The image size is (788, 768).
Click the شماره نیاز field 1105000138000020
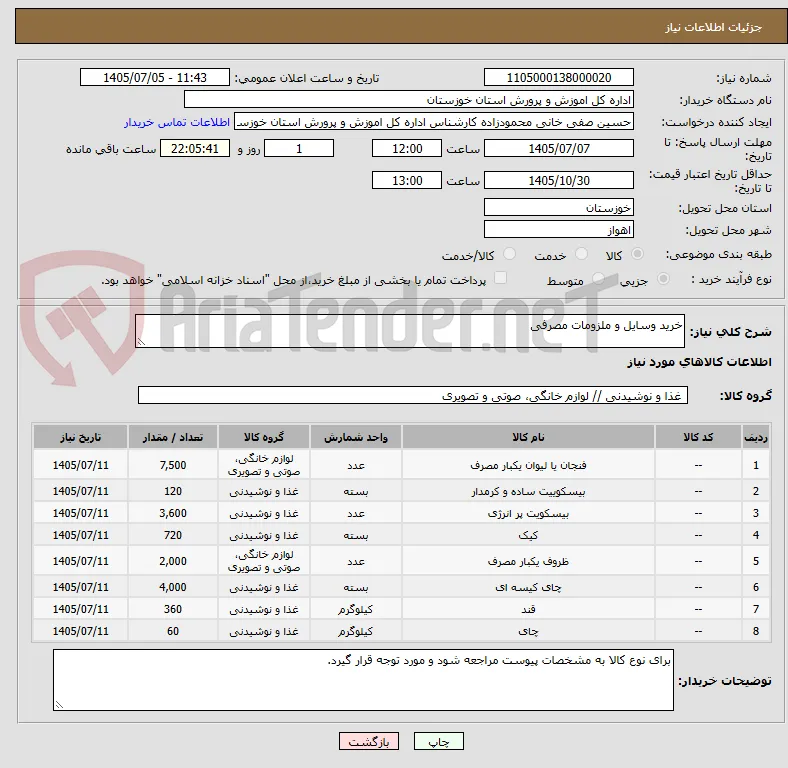(x=558, y=77)
